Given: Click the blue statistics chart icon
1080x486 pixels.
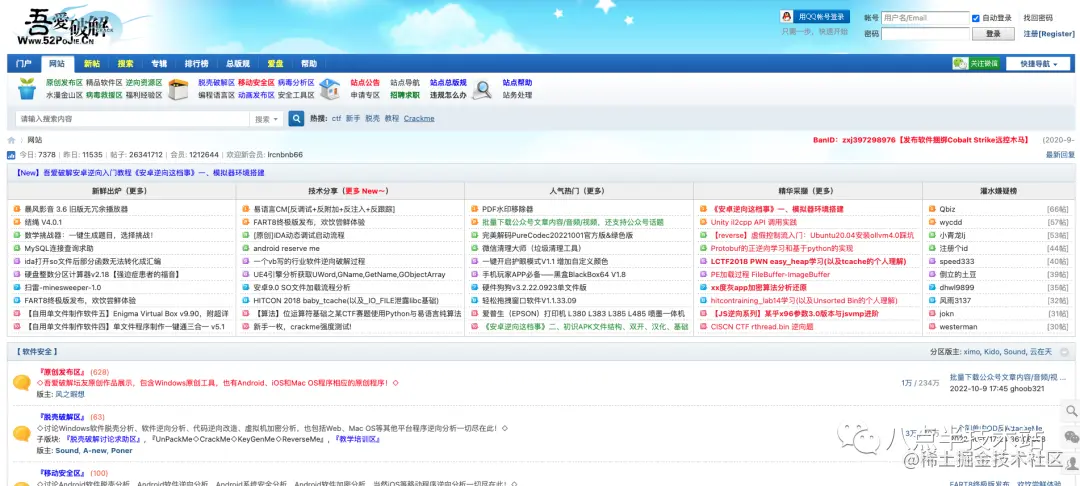Looking at the screenshot, I should point(12,155).
